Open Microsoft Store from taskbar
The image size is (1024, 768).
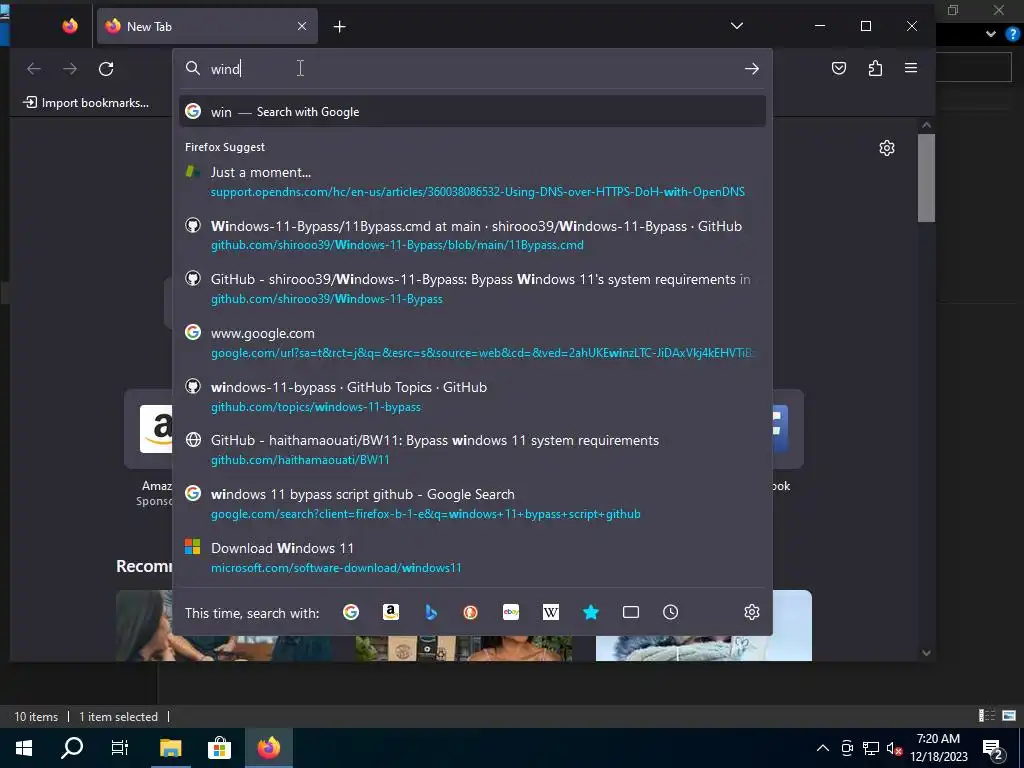click(219, 748)
